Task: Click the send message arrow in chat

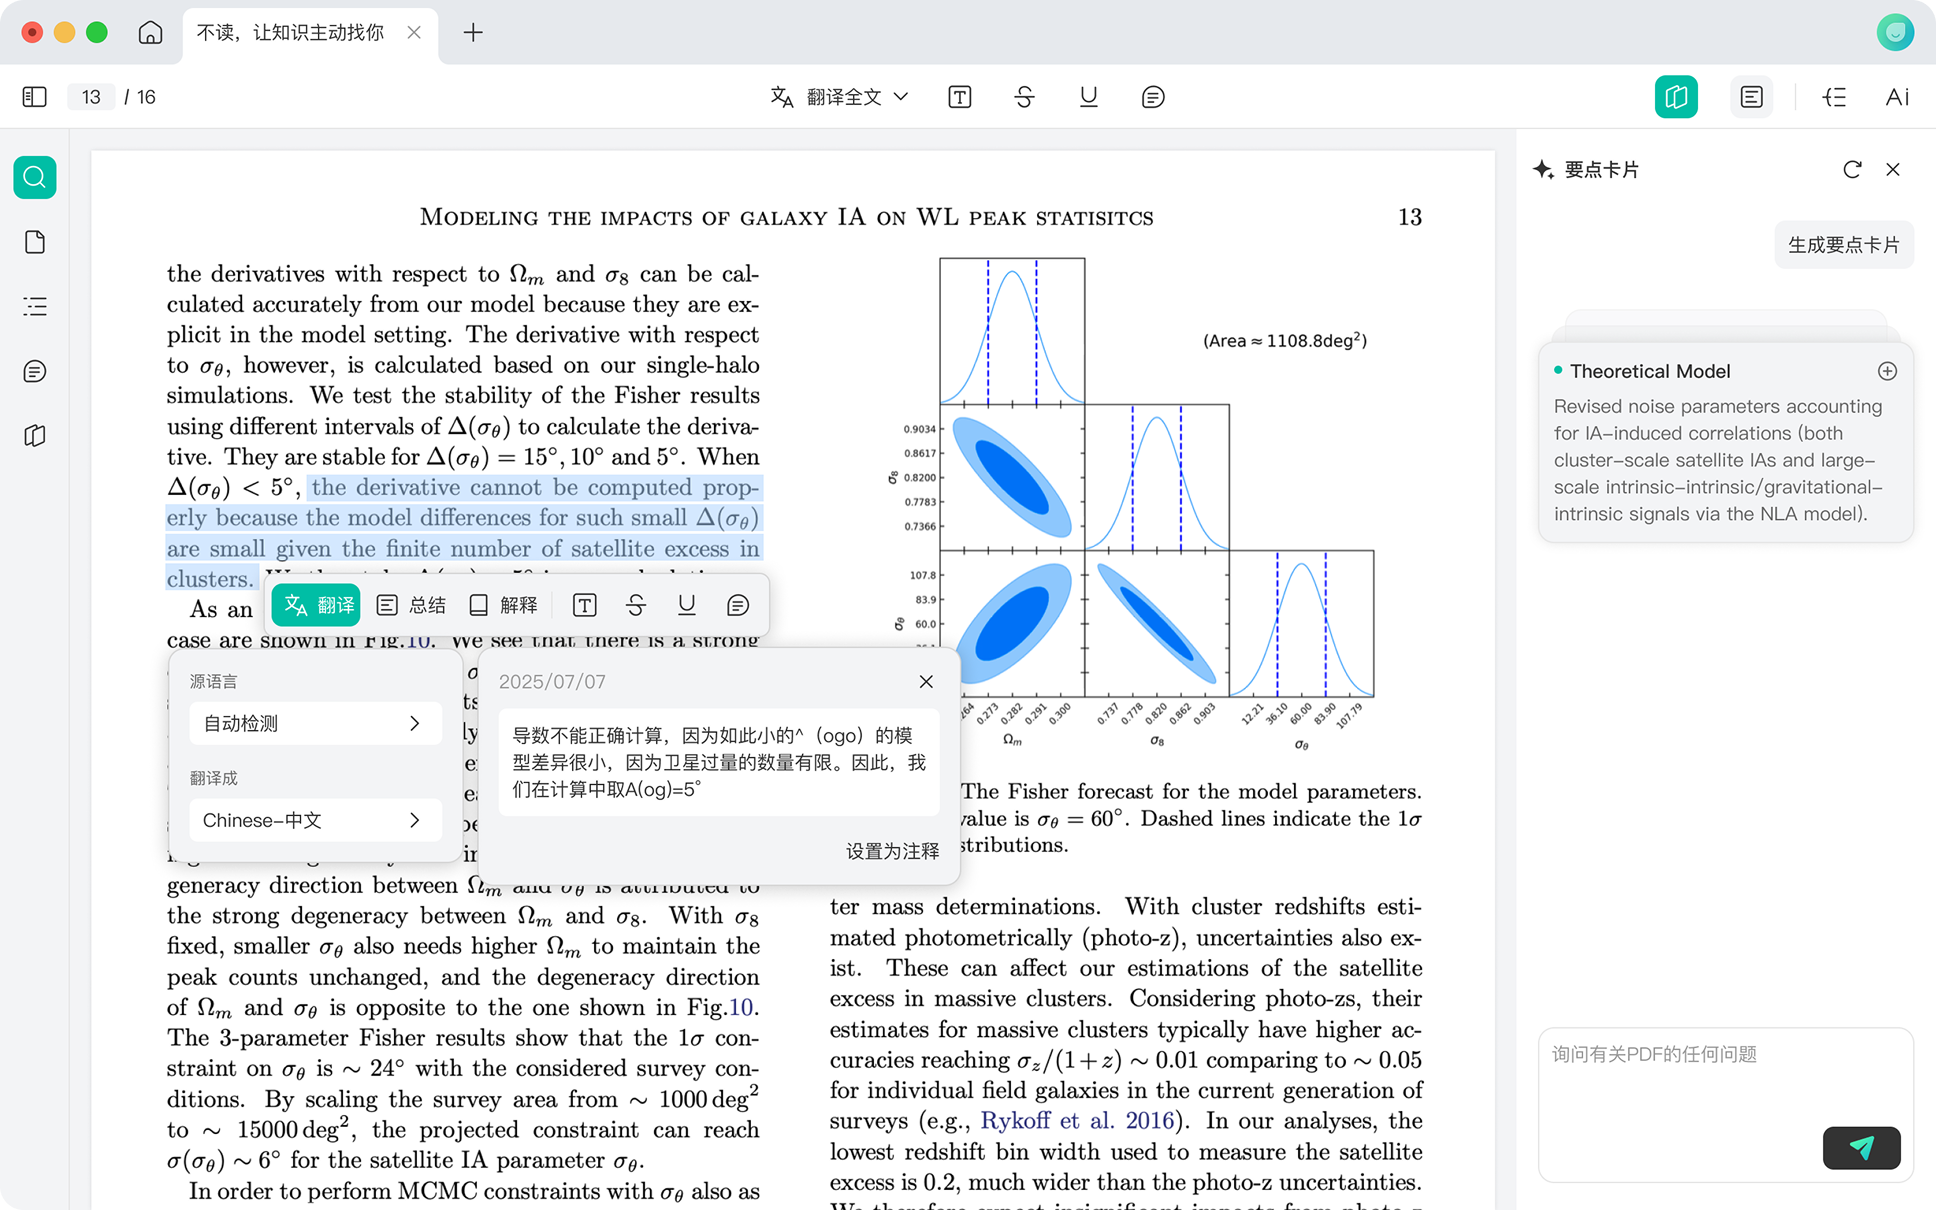Action: [1862, 1148]
